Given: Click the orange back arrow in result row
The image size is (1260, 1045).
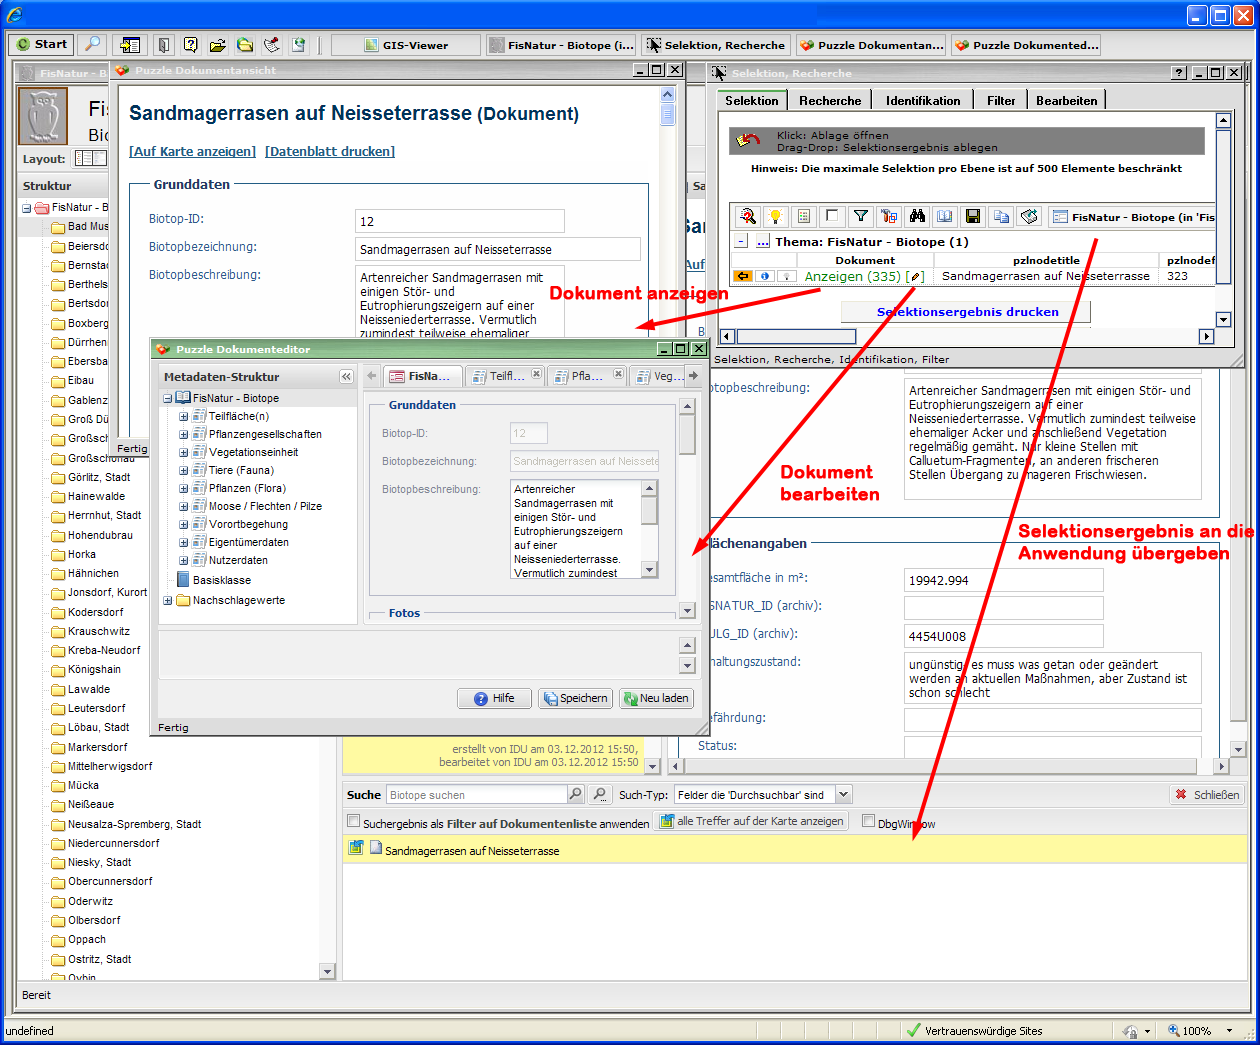Looking at the screenshot, I should (x=743, y=277).
